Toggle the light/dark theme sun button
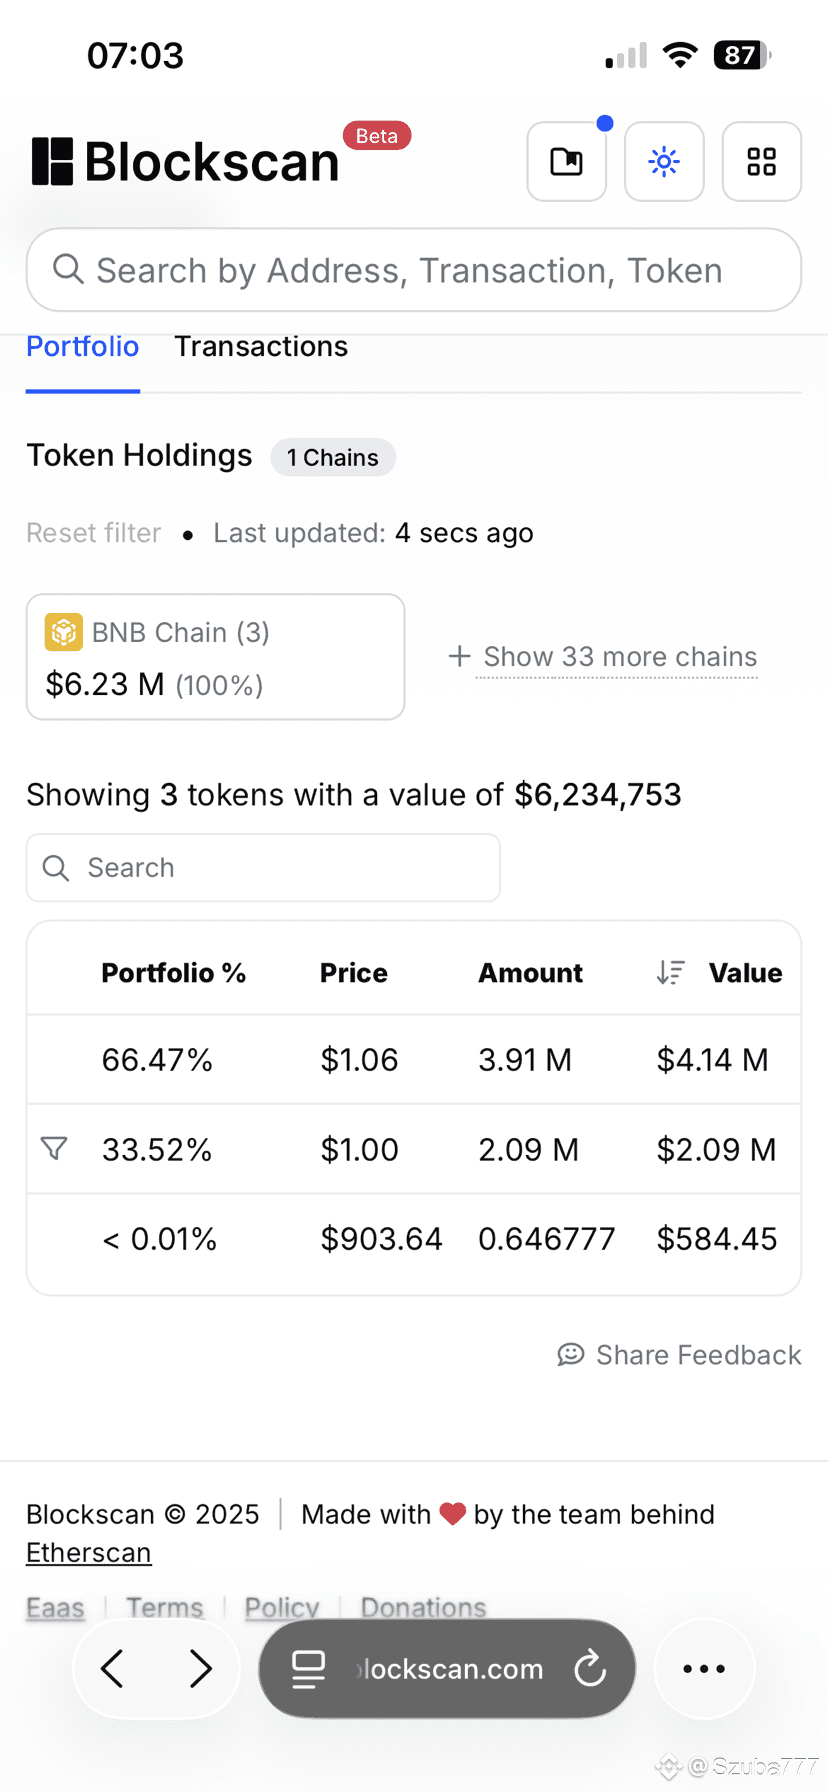 point(664,161)
